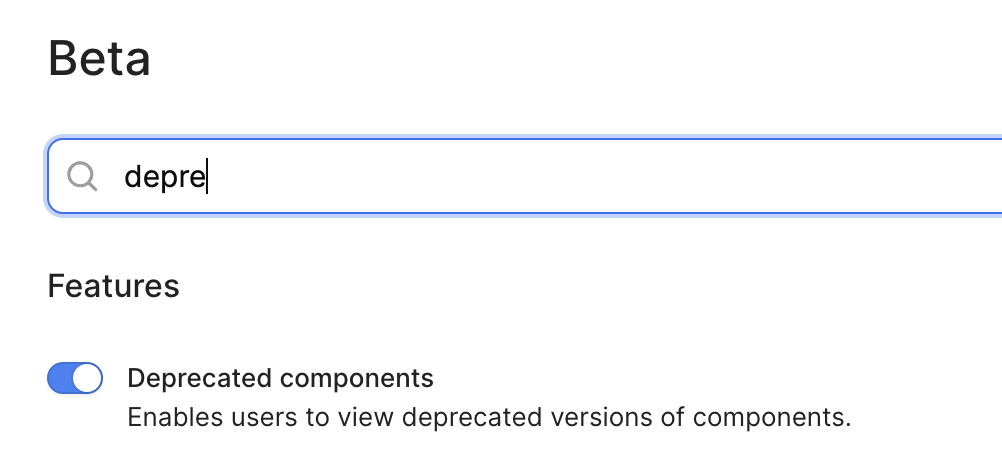Click the magnifying glass search icon
The width and height of the screenshot is (1002, 462).
coord(82,176)
